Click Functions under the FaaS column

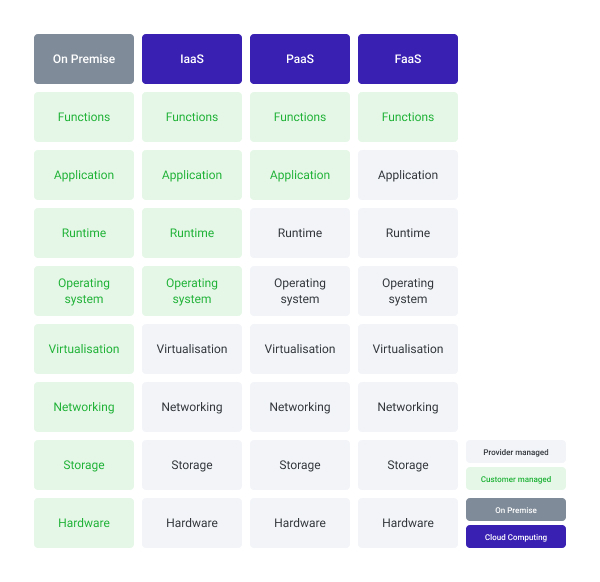click(408, 117)
